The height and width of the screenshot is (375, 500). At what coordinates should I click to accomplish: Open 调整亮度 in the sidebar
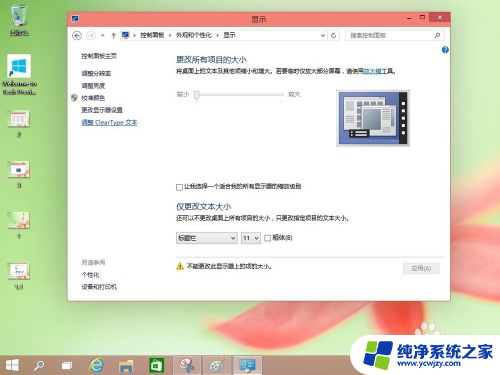[x=93, y=86]
